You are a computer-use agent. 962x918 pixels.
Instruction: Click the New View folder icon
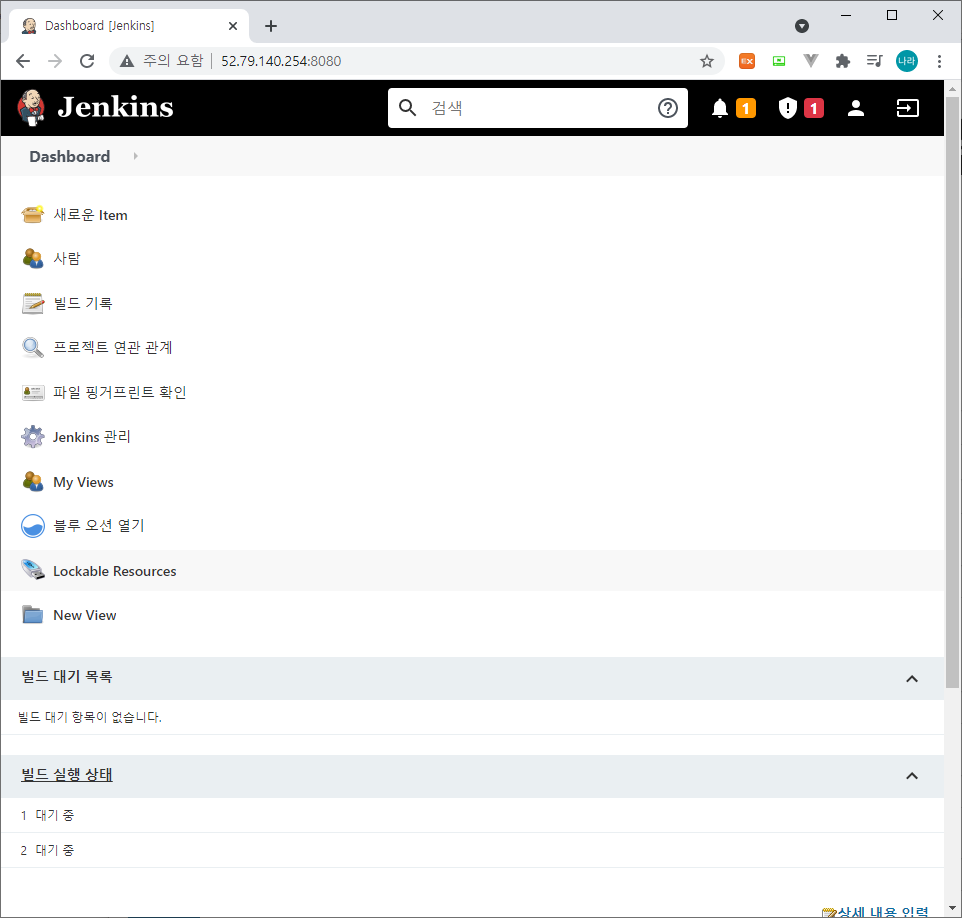[x=33, y=614]
